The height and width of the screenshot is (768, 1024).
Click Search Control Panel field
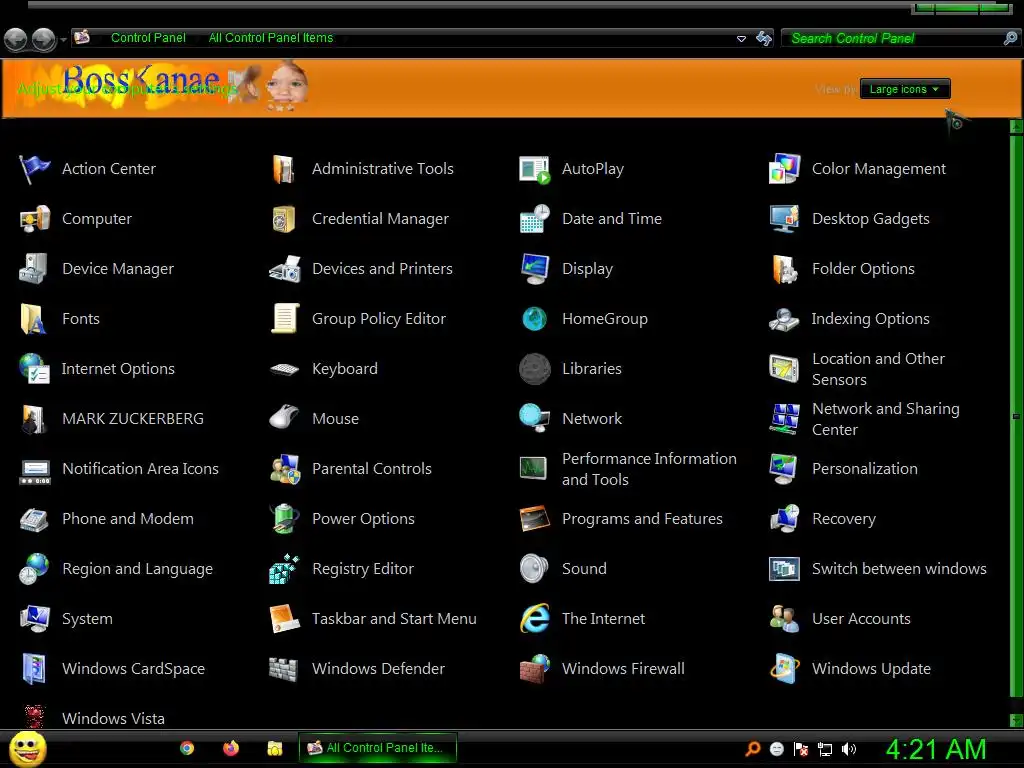(893, 39)
